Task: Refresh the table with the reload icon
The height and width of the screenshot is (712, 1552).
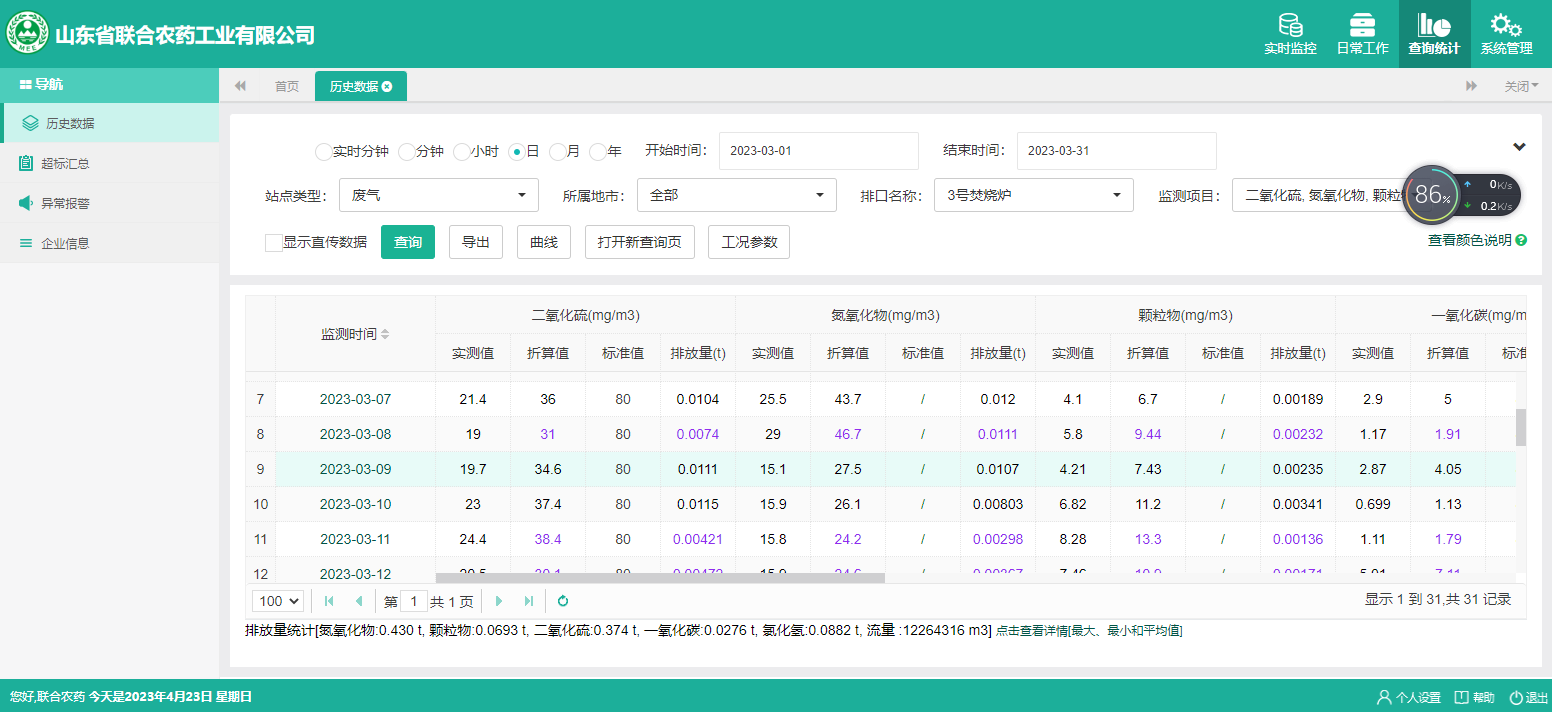Action: (563, 601)
